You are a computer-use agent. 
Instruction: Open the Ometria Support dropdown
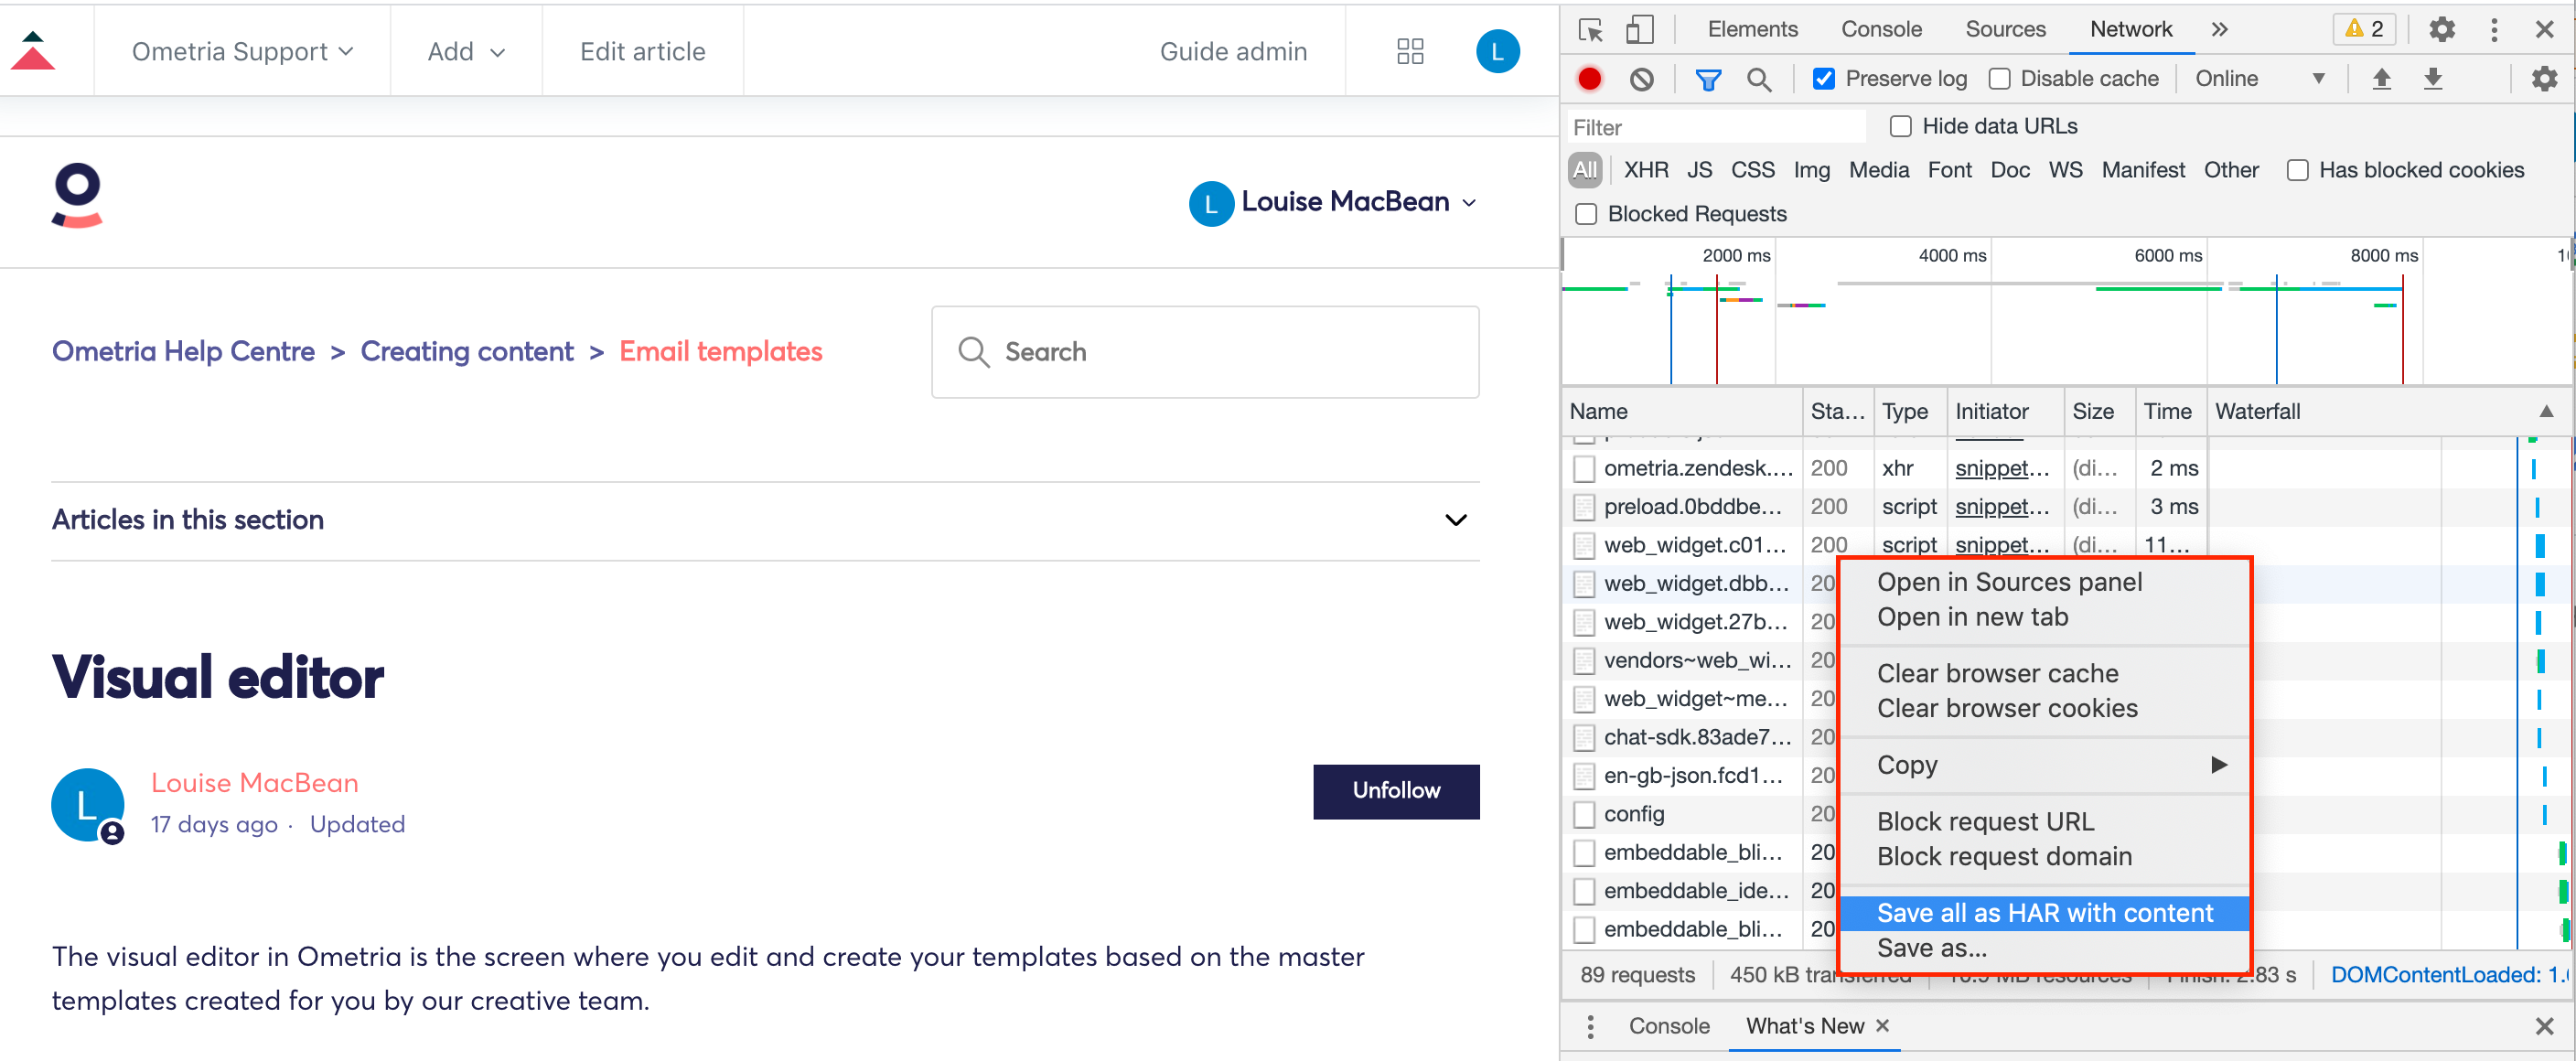[x=242, y=51]
